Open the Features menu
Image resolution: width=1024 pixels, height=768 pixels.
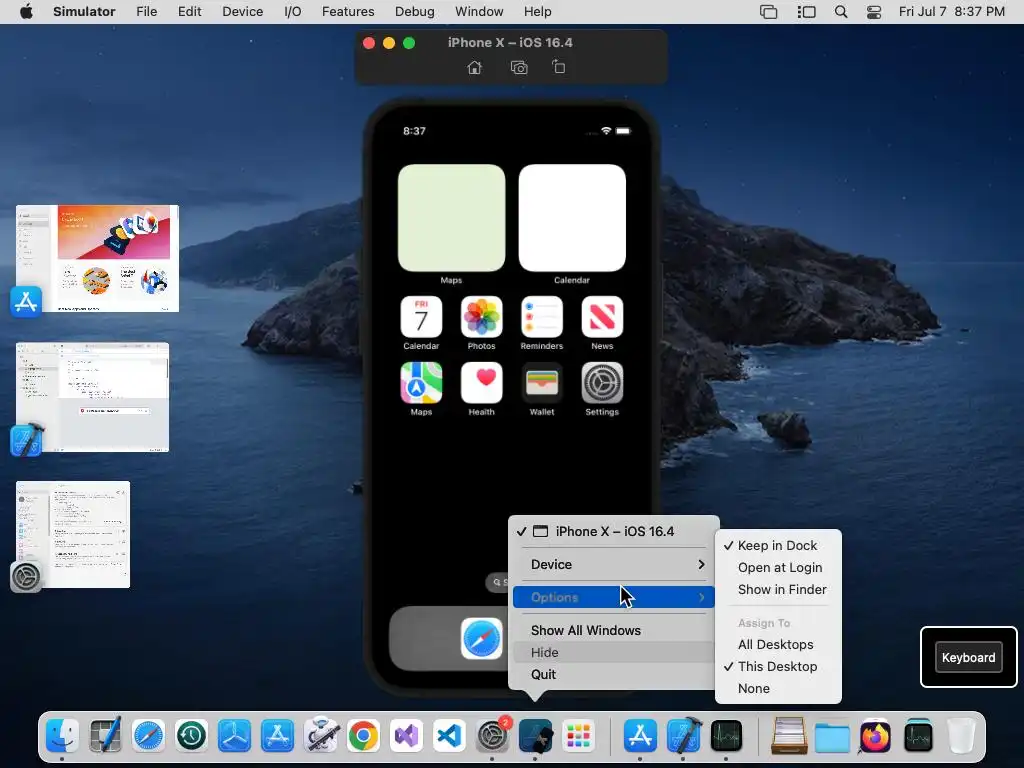[x=348, y=12]
